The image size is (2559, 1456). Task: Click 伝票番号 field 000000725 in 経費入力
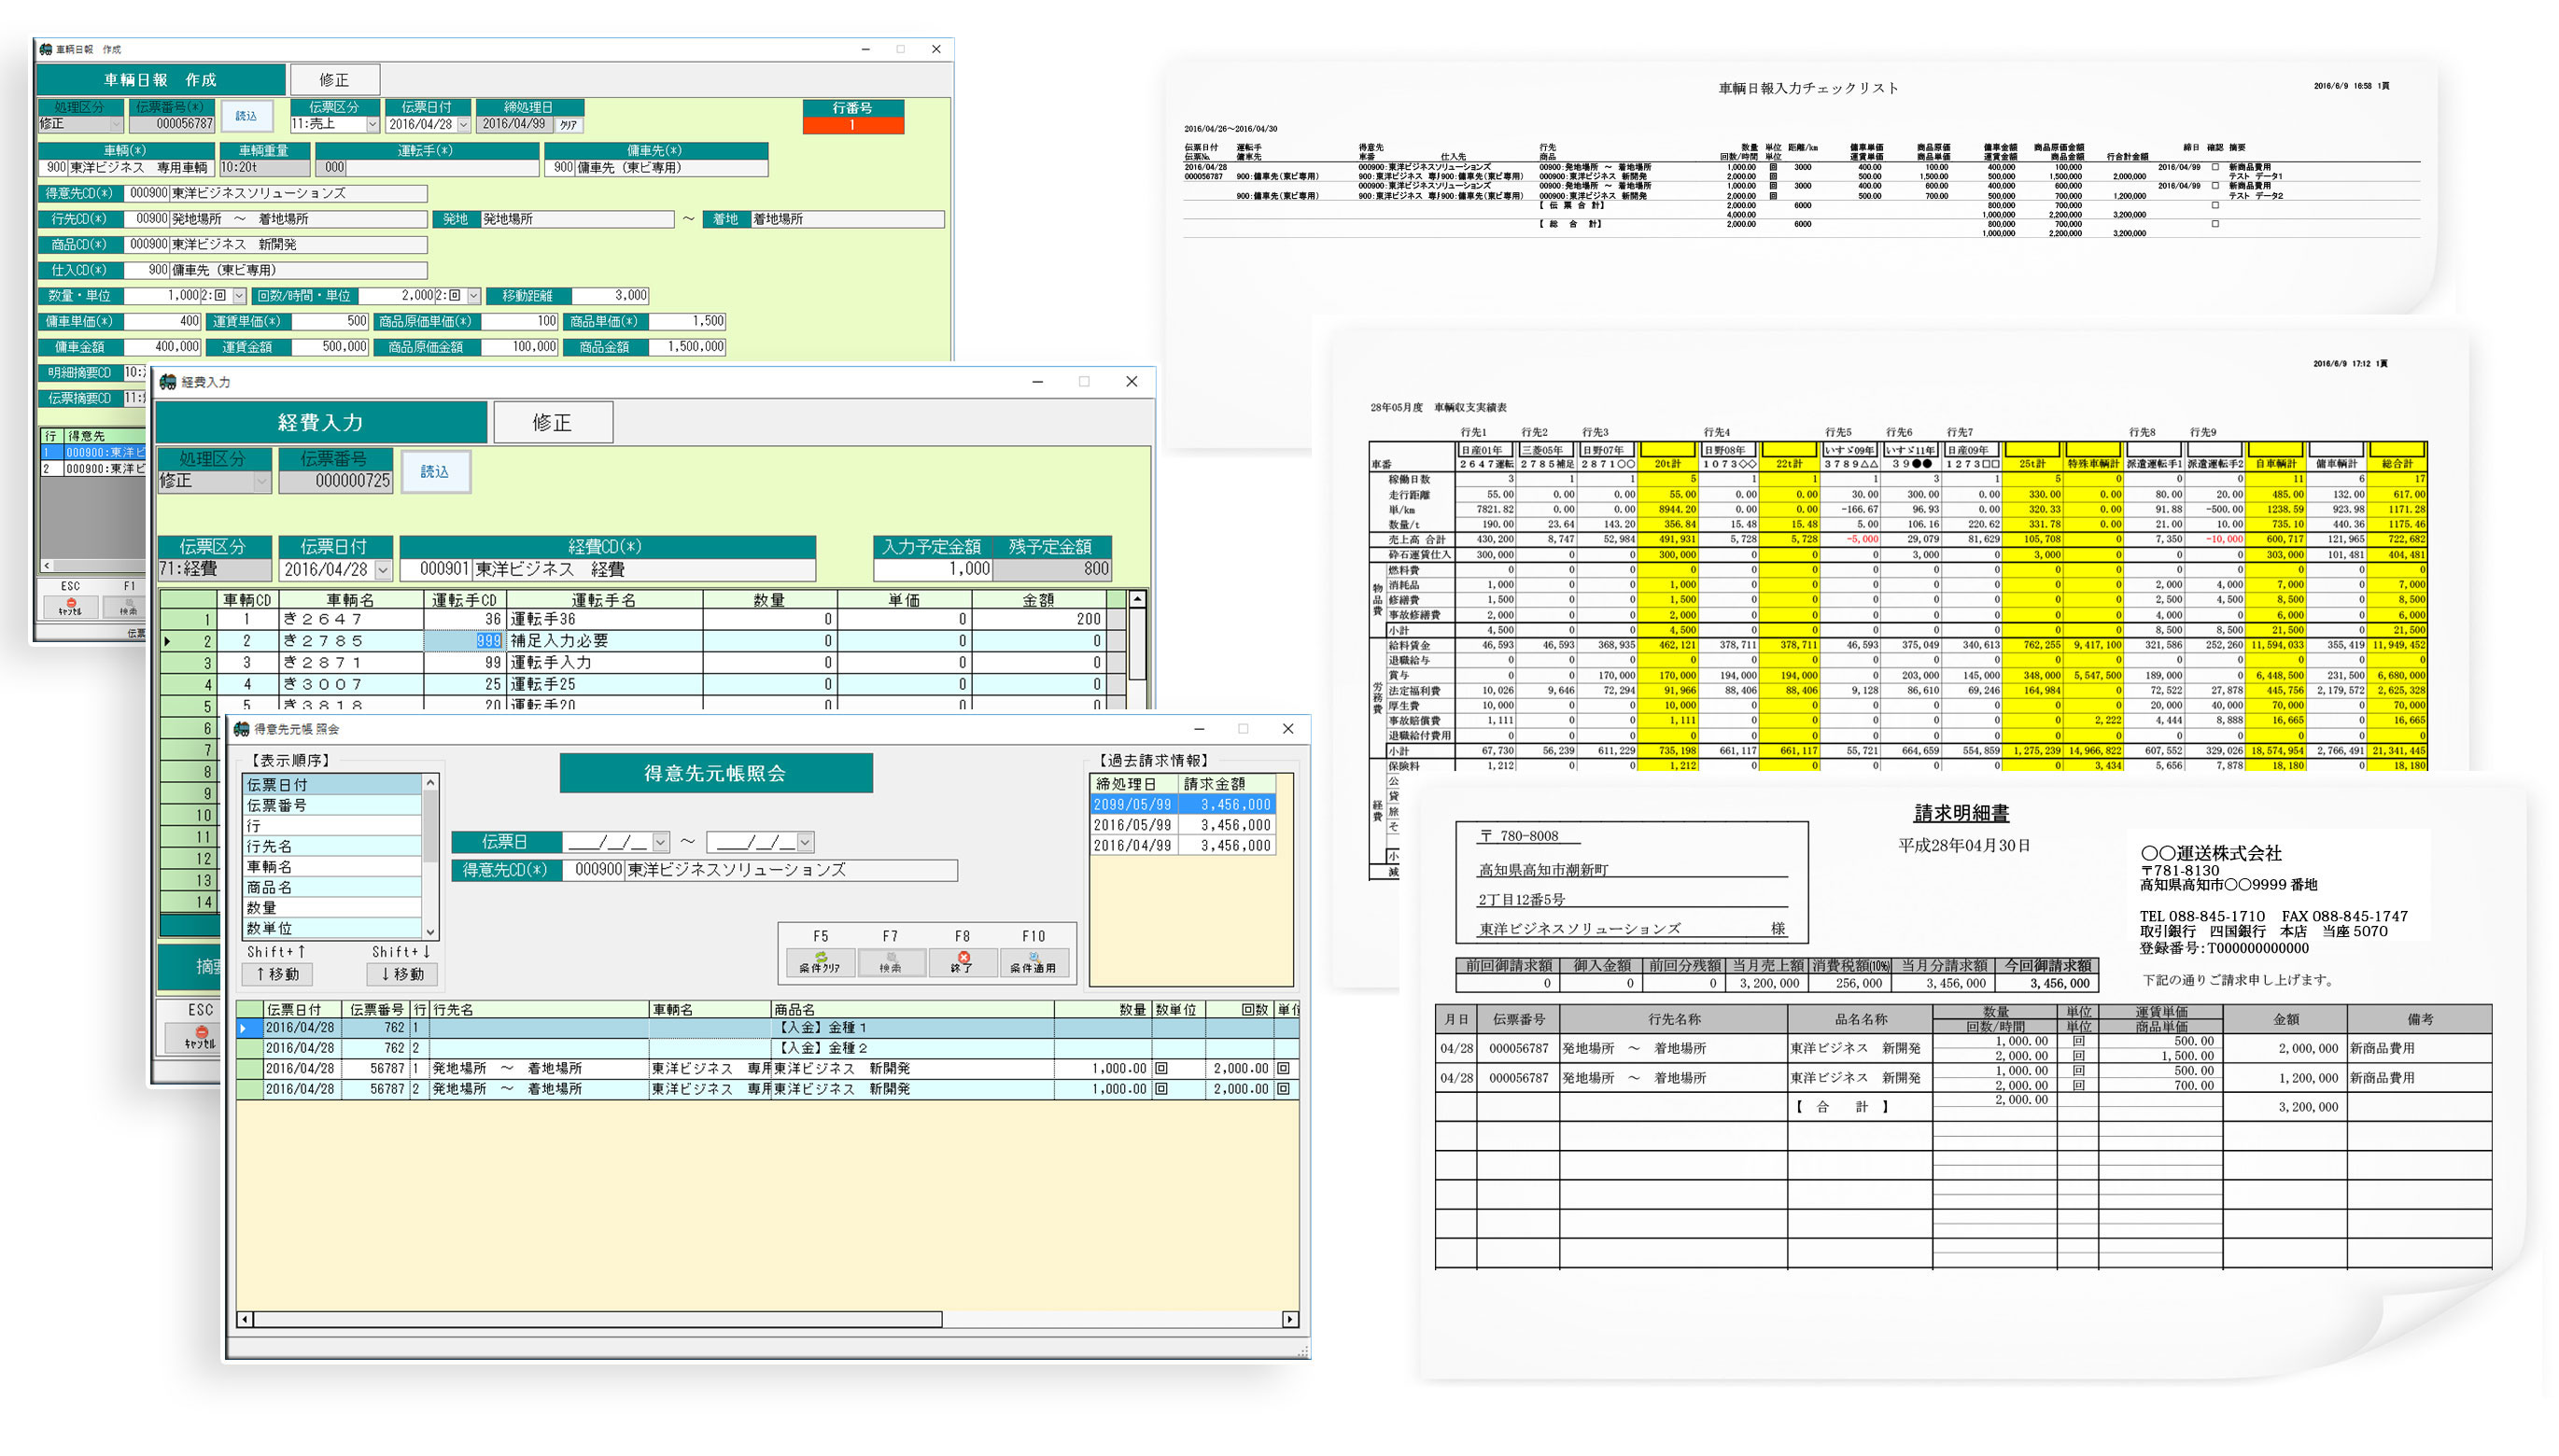pos(335,481)
